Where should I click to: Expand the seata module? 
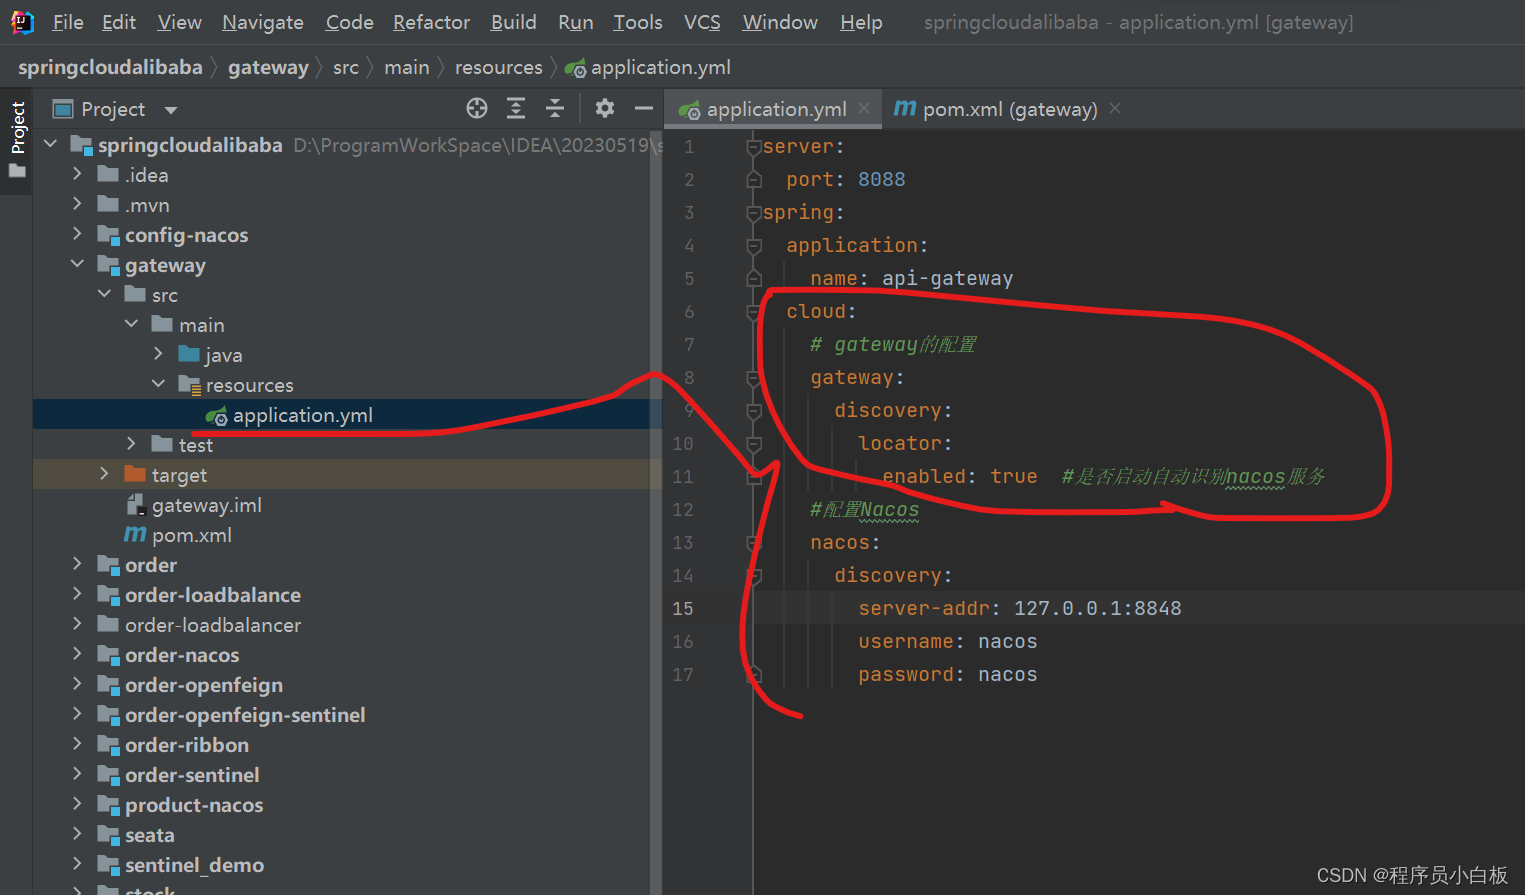click(77, 834)
